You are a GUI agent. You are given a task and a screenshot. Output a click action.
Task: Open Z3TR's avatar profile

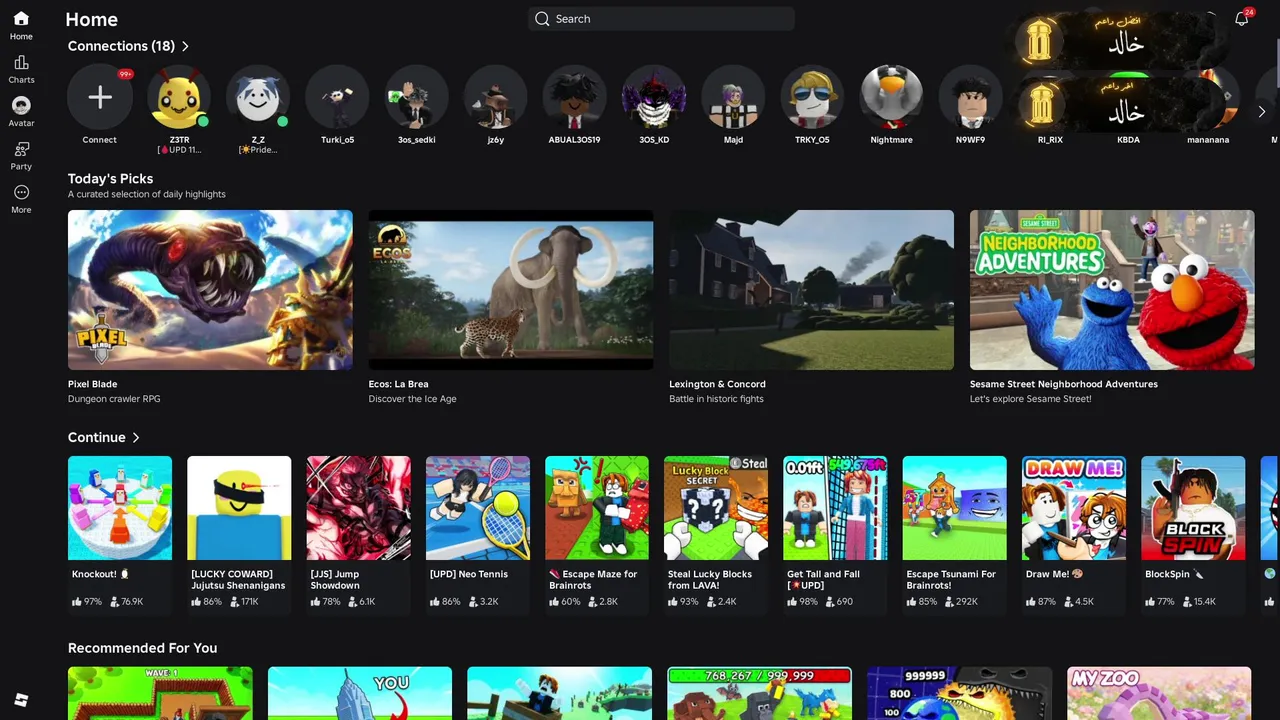pyautogui.click(x=179, y=97)
